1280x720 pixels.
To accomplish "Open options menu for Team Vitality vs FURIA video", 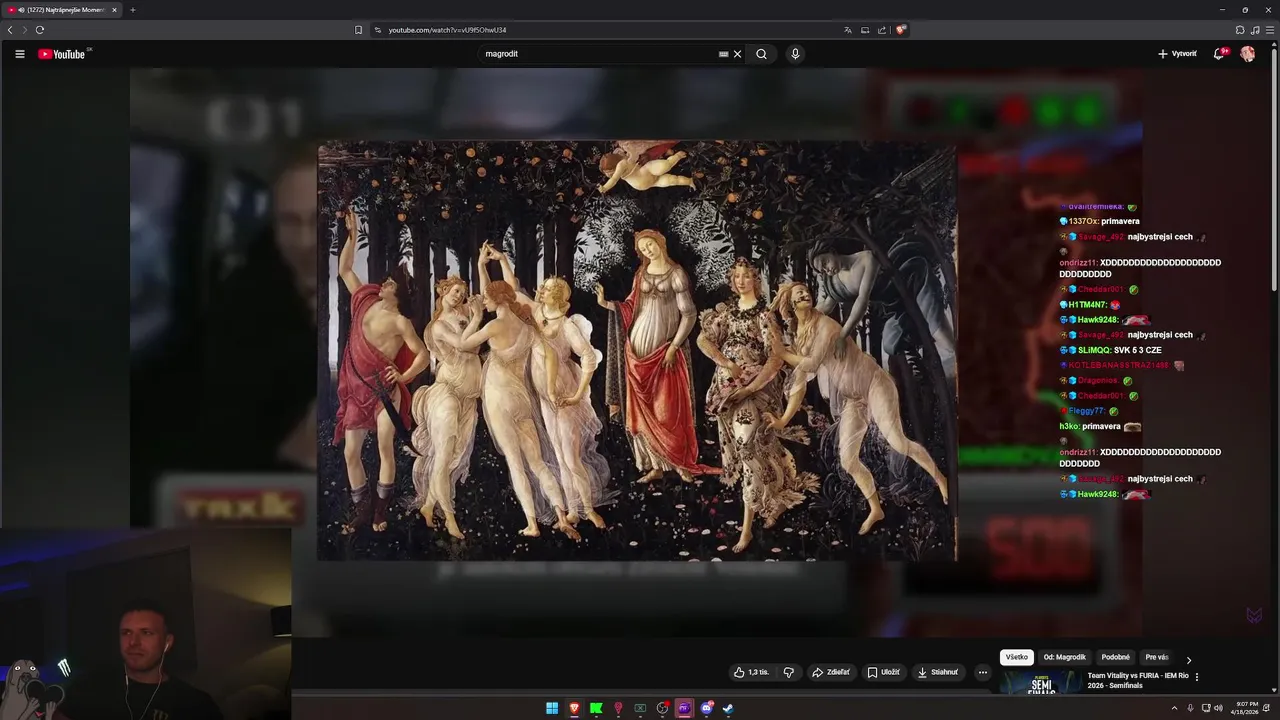I will (x=1197, y=677).
